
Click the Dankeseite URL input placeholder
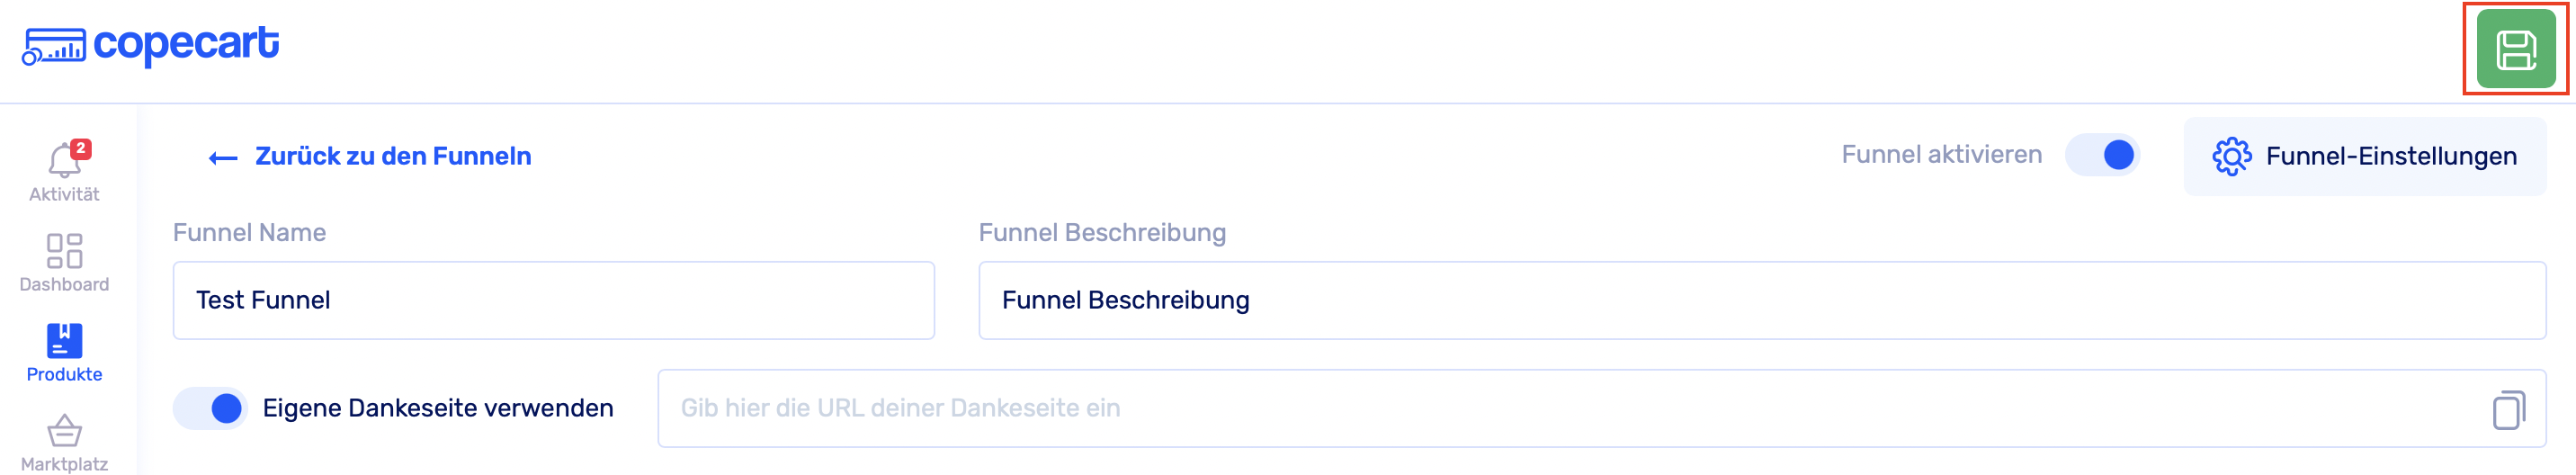click(900, 408)
